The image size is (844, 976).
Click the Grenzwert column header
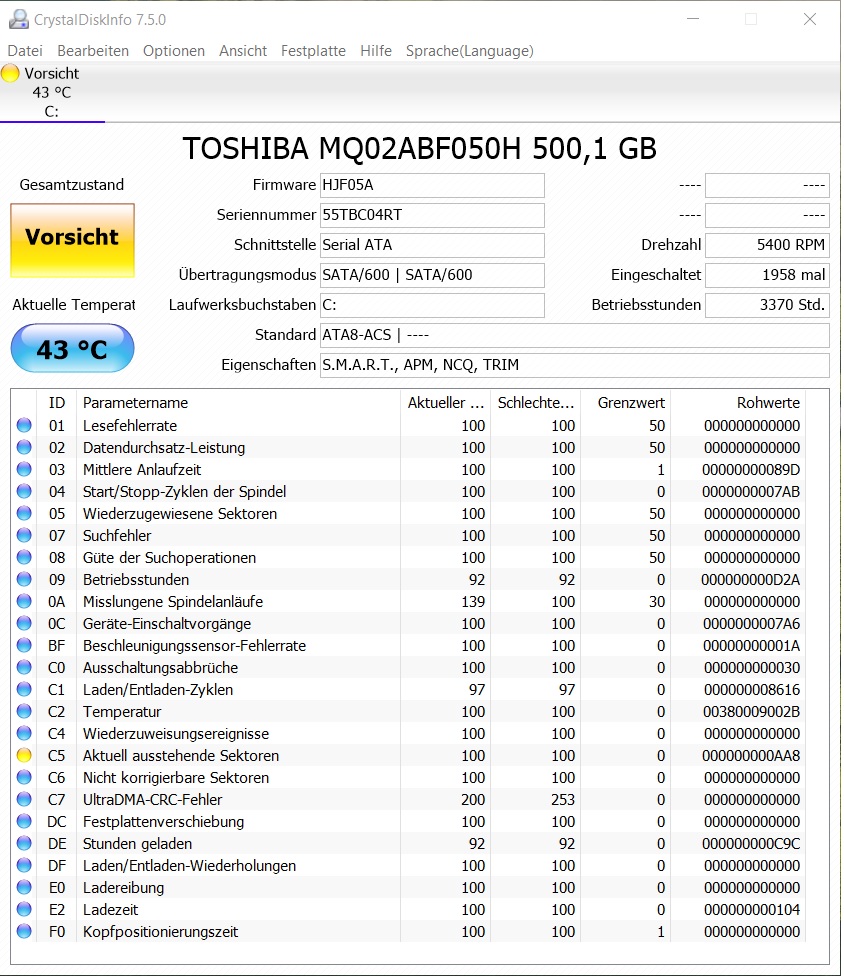[x=626, y=403]
